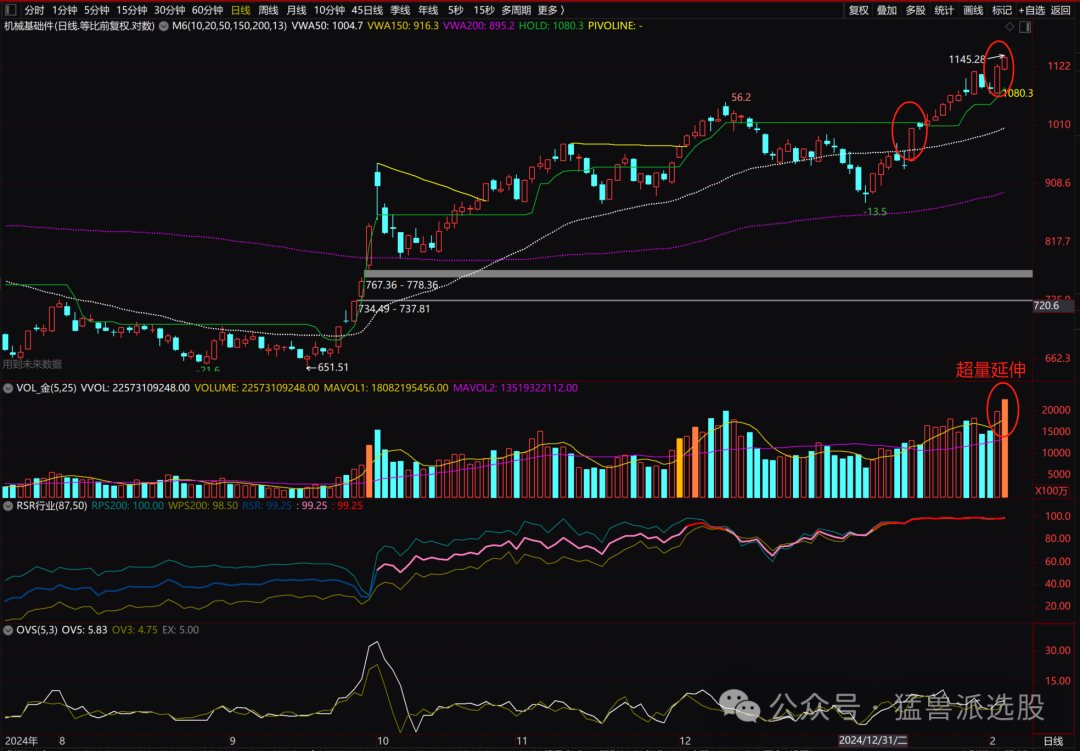Click the 叠加 overlay button

[x=886, y=10]
